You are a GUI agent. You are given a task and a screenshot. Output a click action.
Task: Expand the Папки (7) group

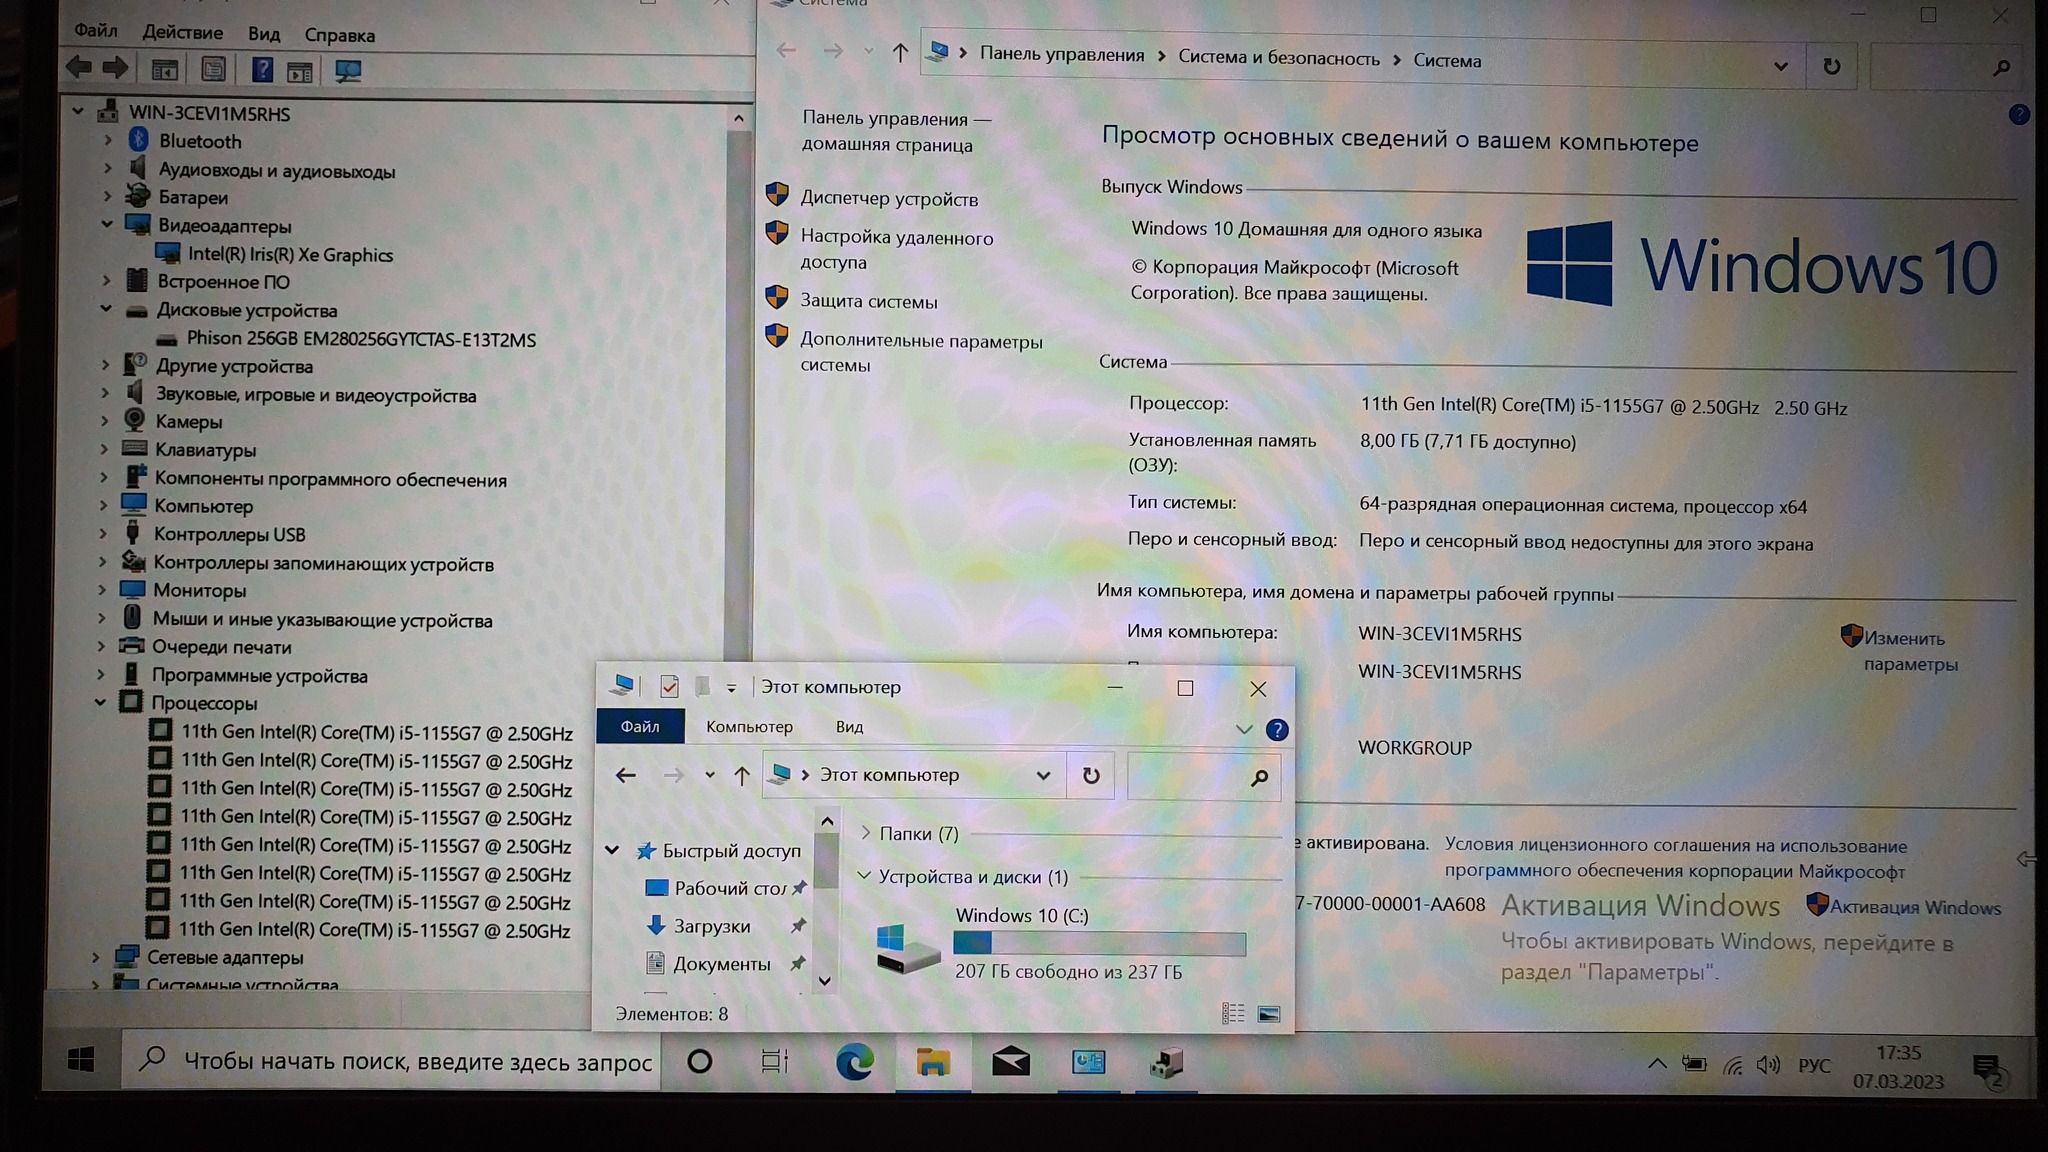point(866,833)
